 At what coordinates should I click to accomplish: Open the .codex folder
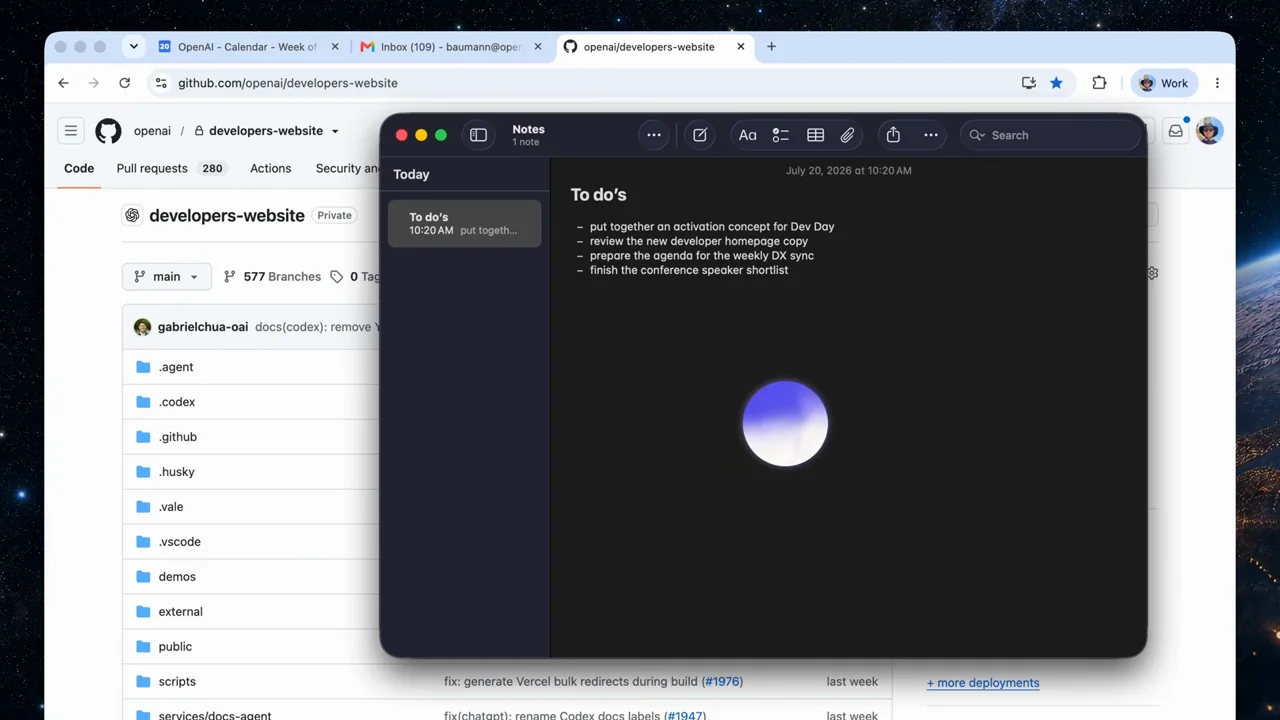click(x=177, y=402)
